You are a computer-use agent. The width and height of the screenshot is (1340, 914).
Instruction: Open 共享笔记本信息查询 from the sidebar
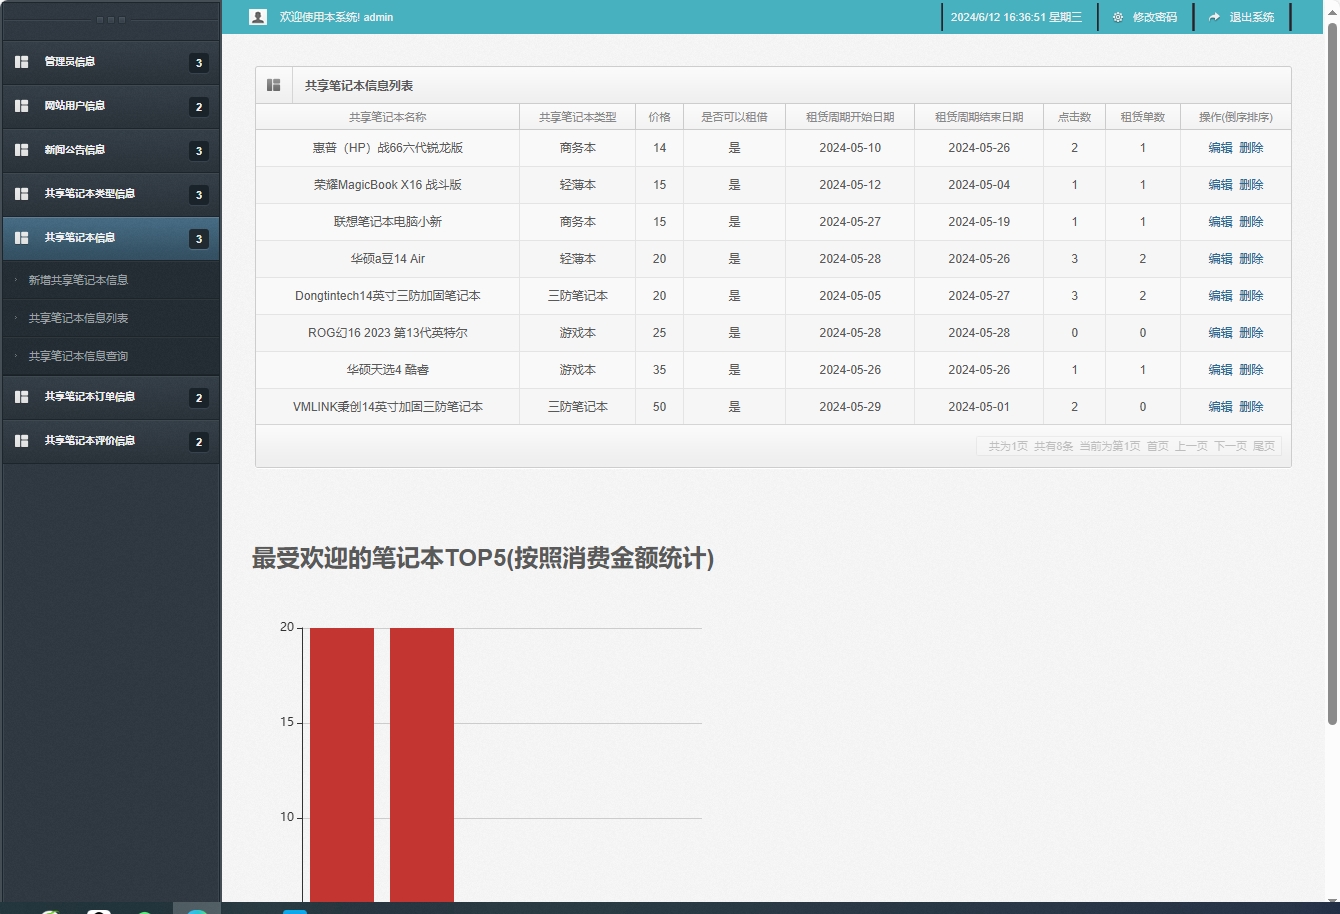coord(79,356)
